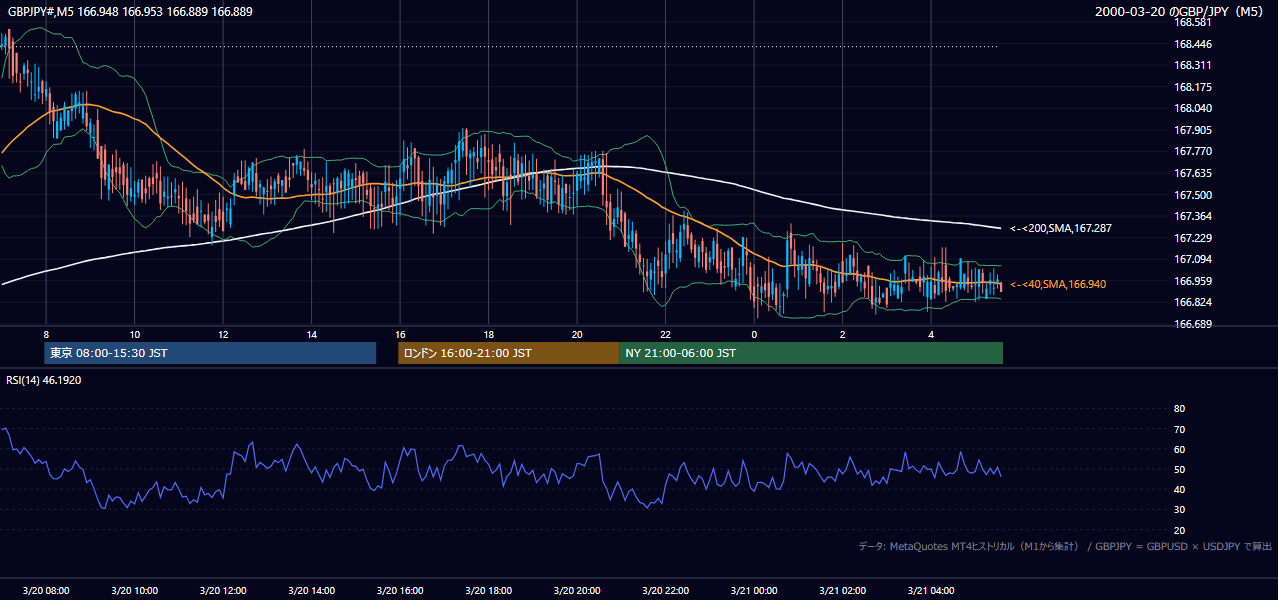Click the price axis value 167.905
Screen dimensions: 1278x600
1193,130
